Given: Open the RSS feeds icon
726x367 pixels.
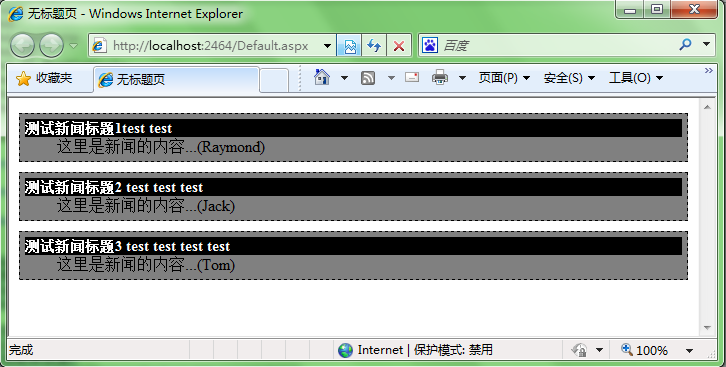Looking at the screenshot, I should point(368,78).
